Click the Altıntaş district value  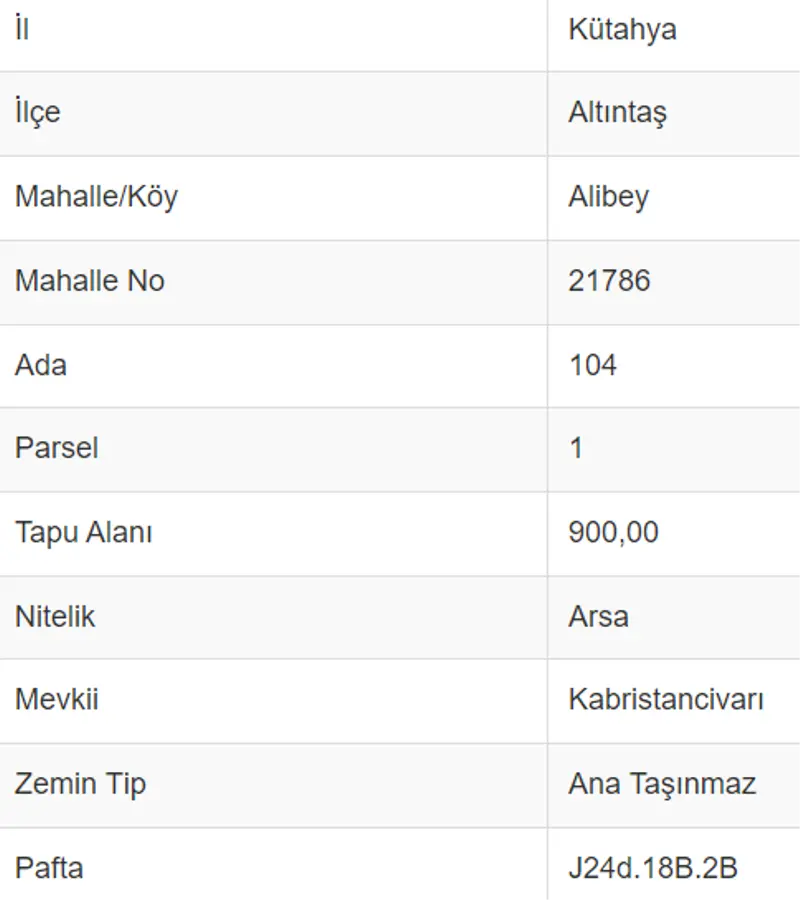click(x=617, y=113)
